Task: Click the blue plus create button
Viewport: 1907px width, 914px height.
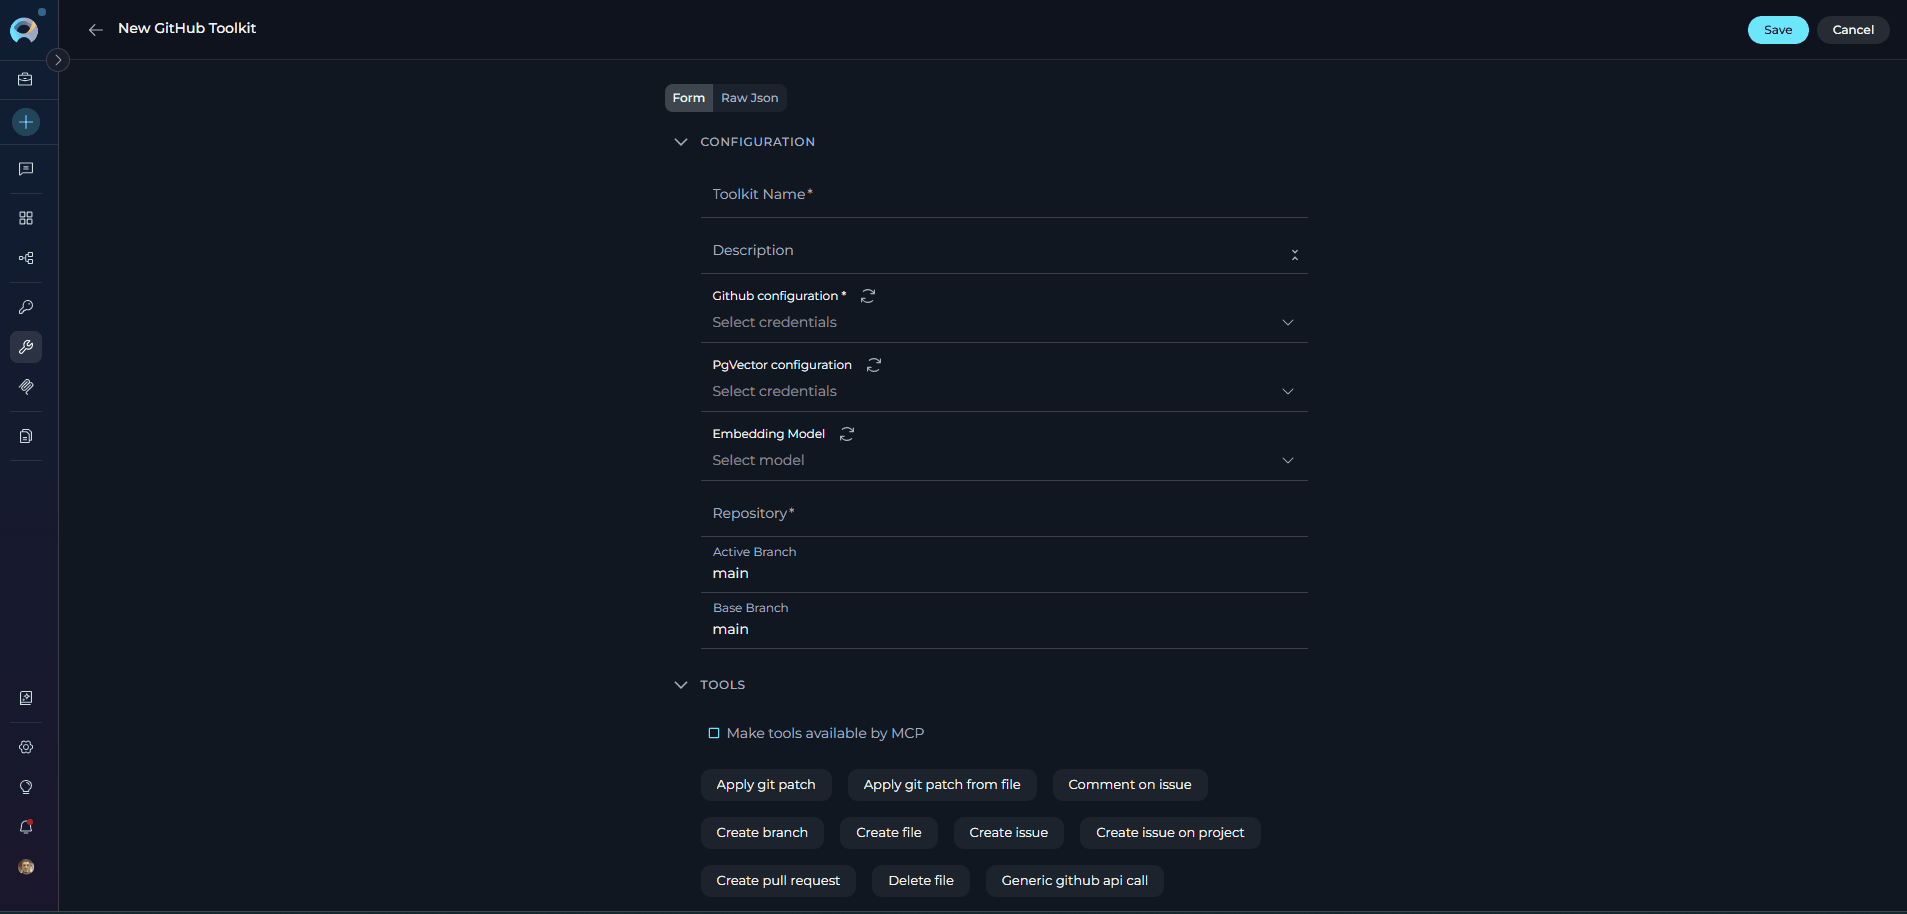Action: click(x=26, y=122)
